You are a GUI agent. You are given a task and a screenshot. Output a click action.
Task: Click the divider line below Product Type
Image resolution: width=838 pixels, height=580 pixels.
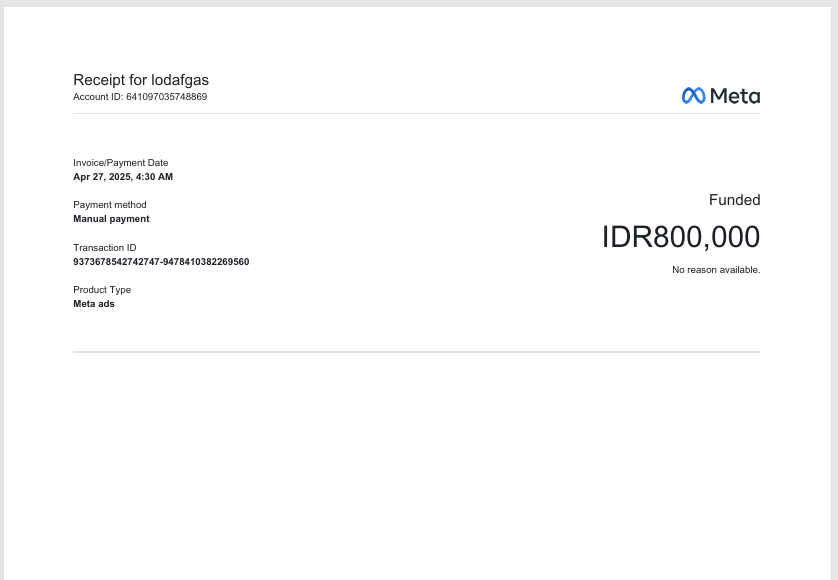416,352
